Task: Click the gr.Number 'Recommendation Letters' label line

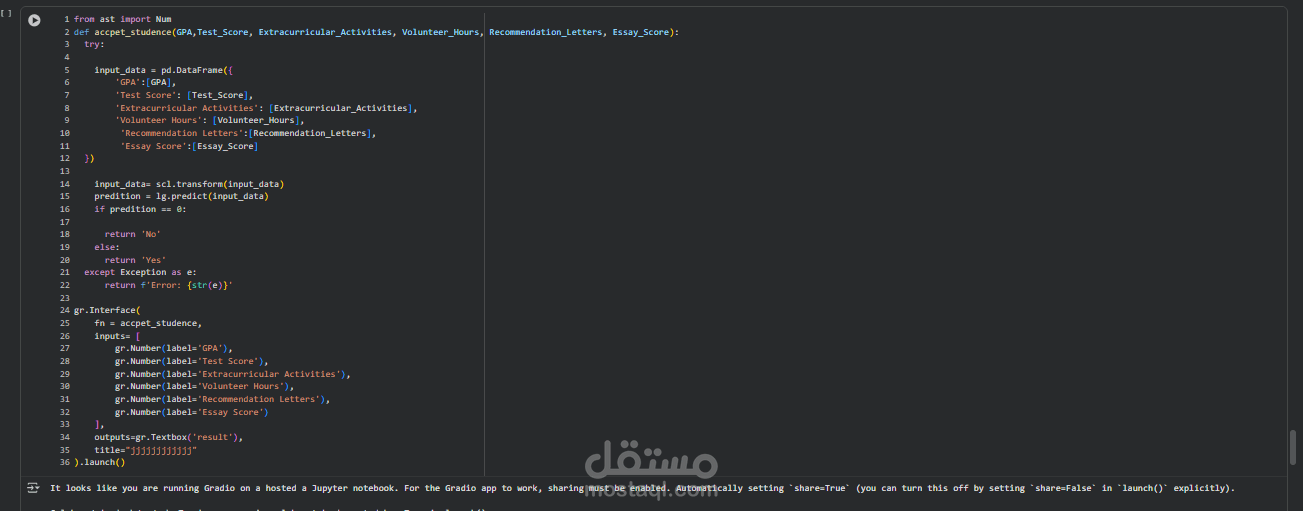Action: click(223, 399)
